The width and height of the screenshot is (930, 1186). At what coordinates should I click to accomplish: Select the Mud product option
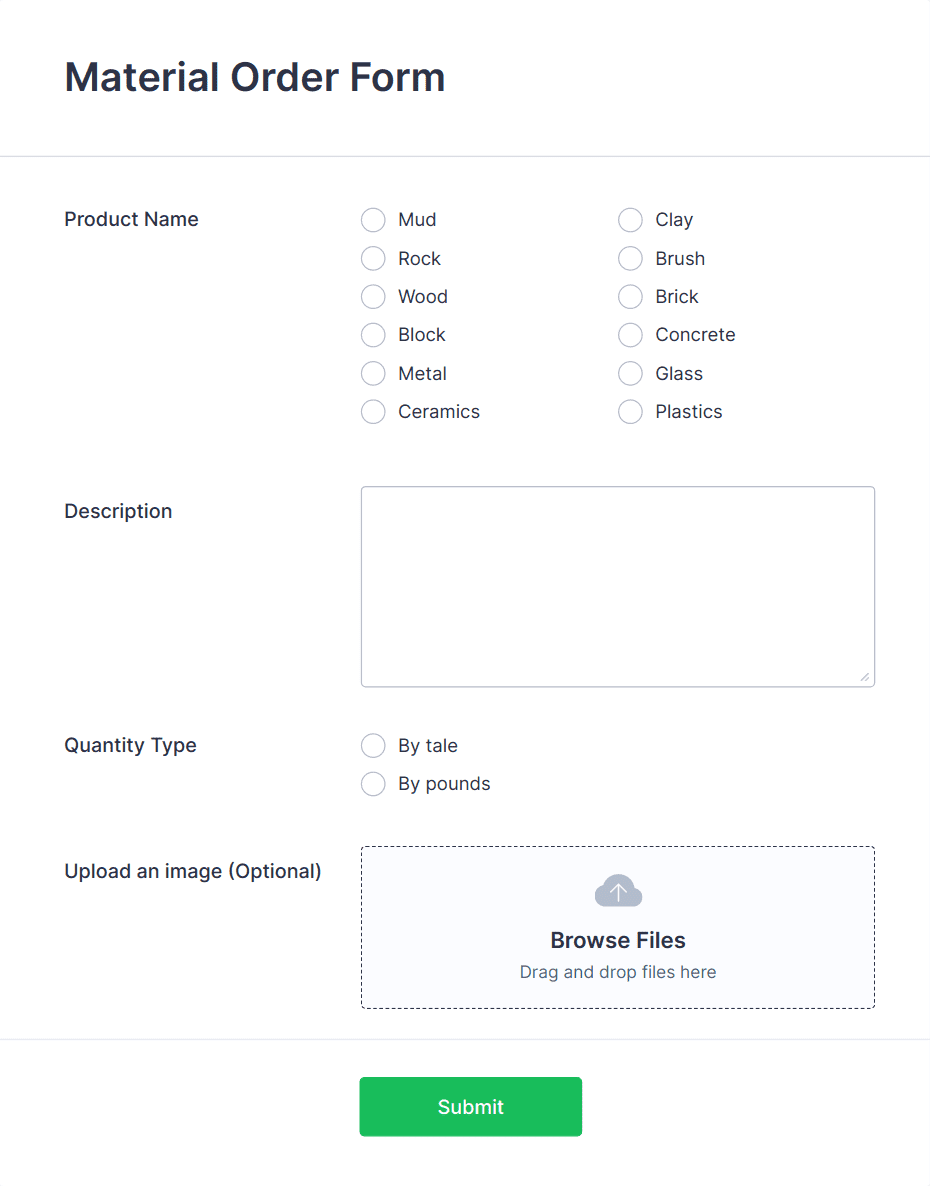tap(373, 220)
